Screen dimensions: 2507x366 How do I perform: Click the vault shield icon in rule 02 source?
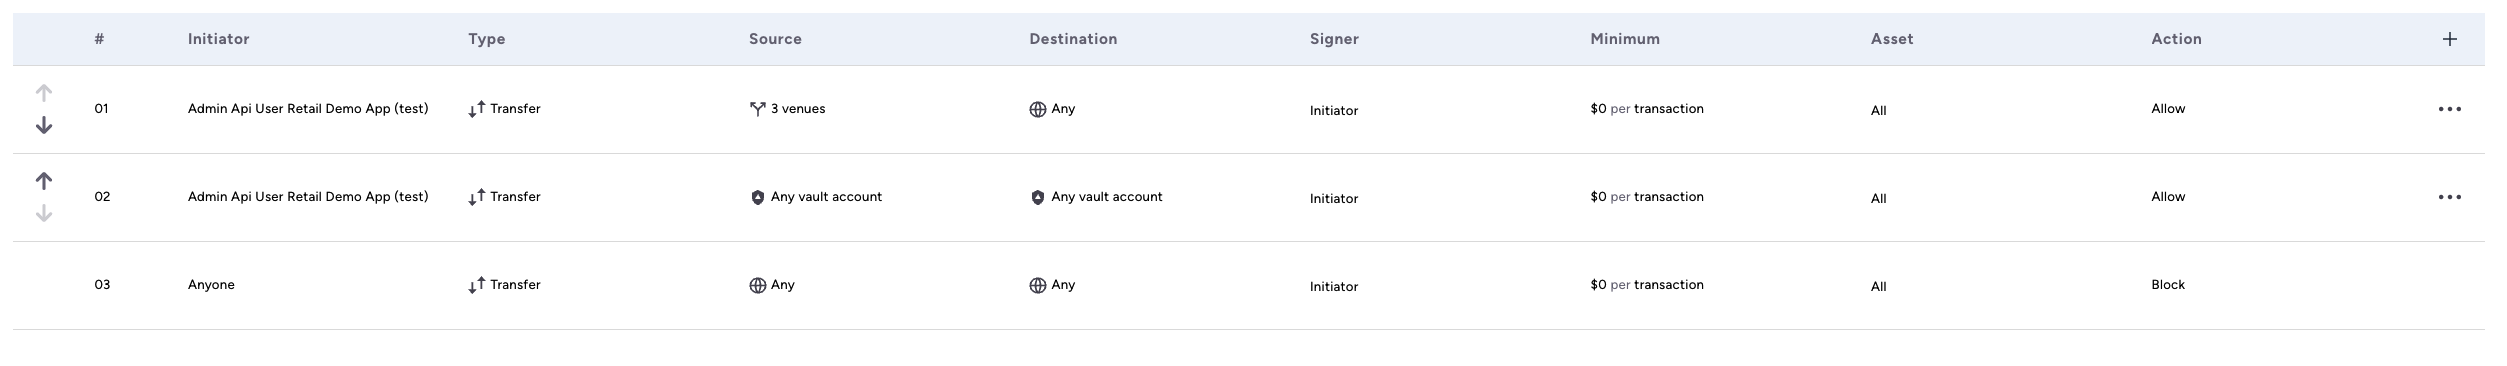point(757,197)
